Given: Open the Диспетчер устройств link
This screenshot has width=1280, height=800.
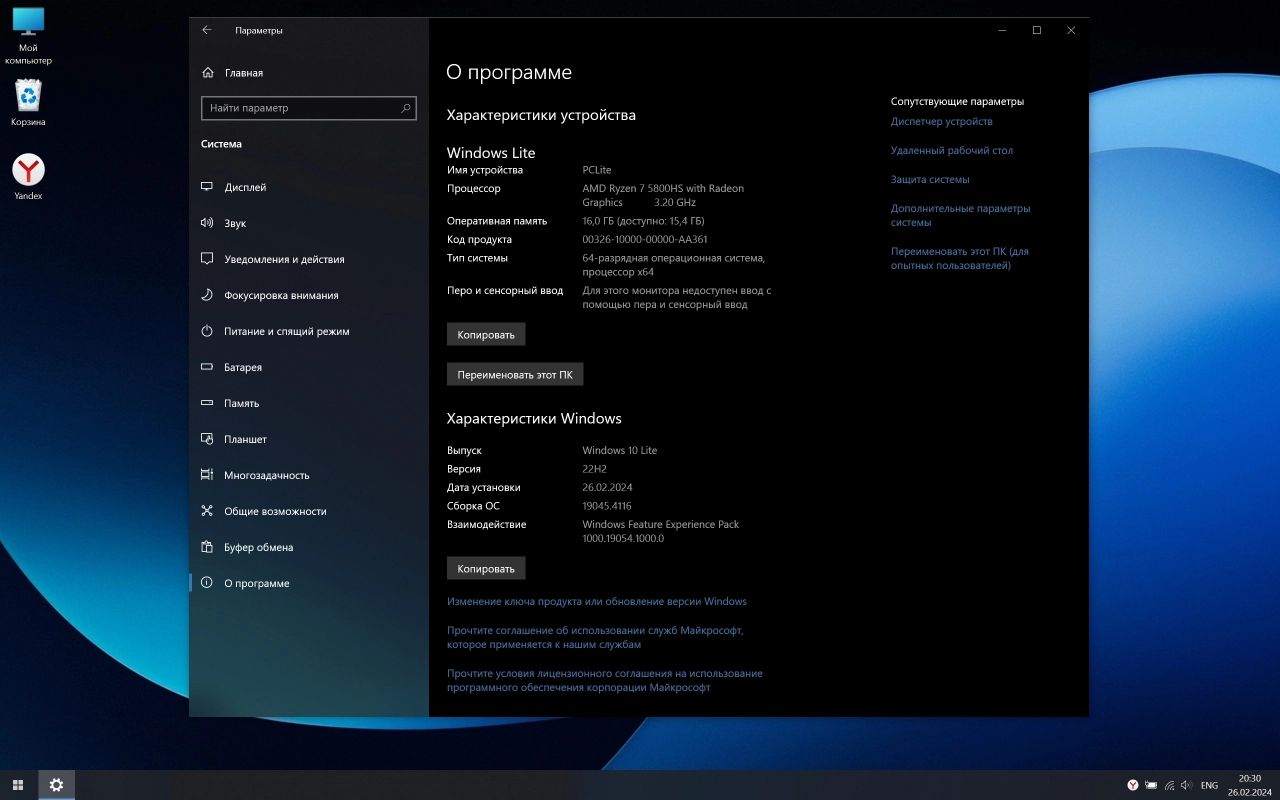Looking at the screenshot, I should [x=942, y=121].
